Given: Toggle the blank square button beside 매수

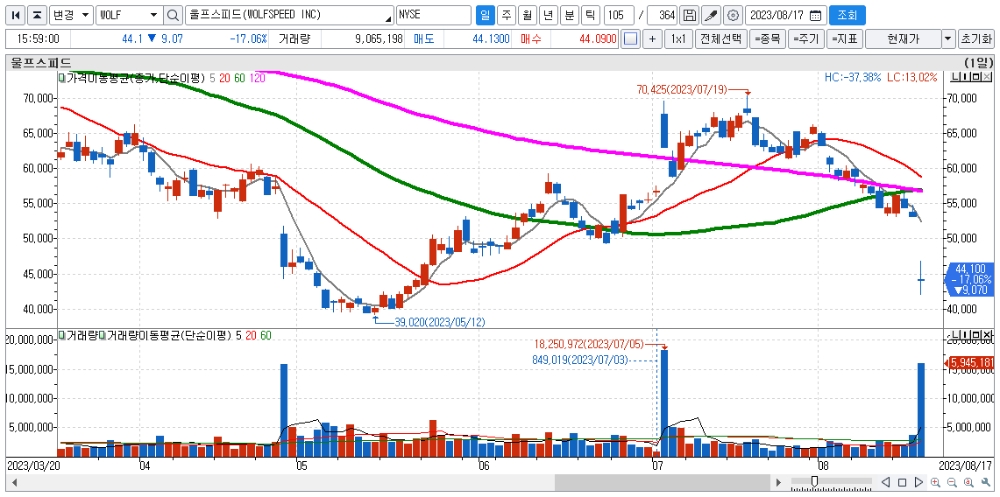Looking at the screenshot, I should click(x=630, y=39).
